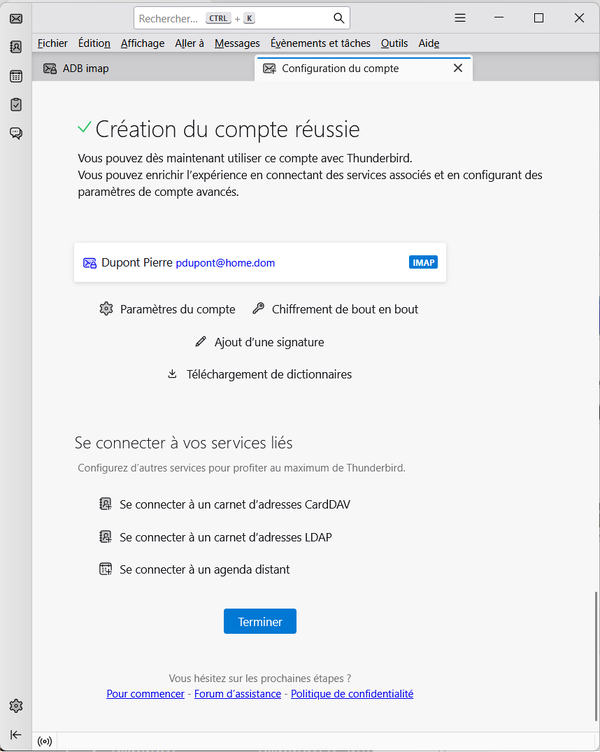Click Chiffrement de bout en bout
This screenshot has width=600, height=752.
click(344, 310)
